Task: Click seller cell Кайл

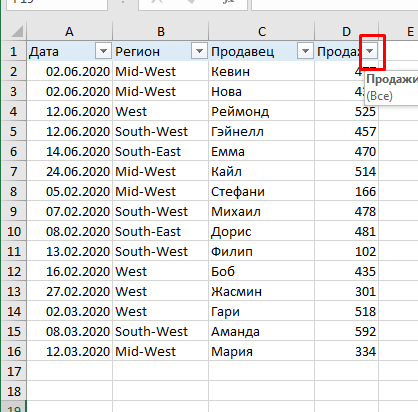Action: pos(262,172)
